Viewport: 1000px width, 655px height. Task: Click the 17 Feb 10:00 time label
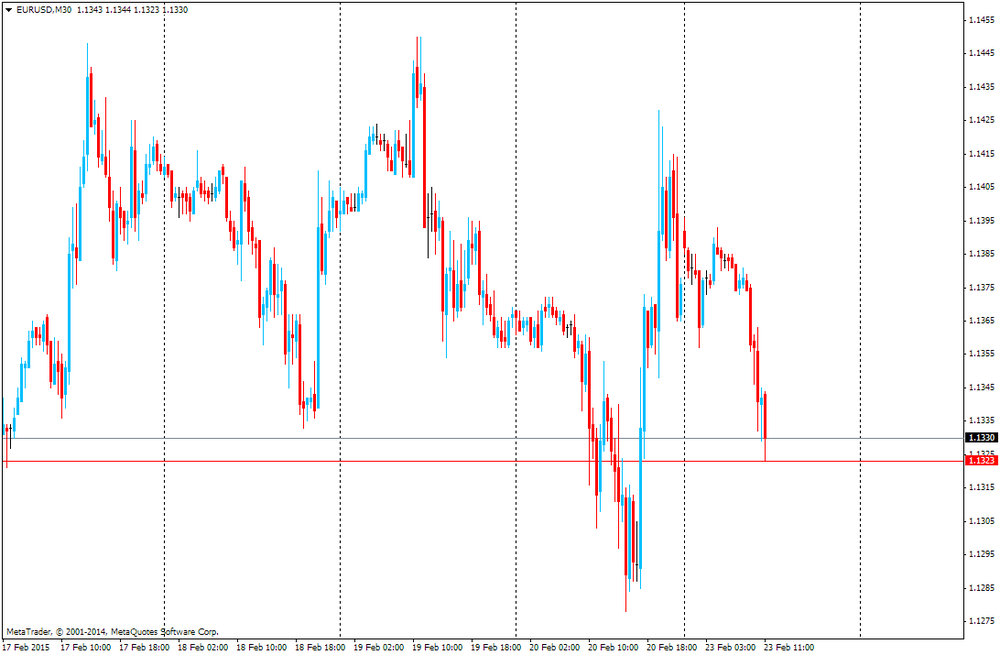click(x=85, y=647)
